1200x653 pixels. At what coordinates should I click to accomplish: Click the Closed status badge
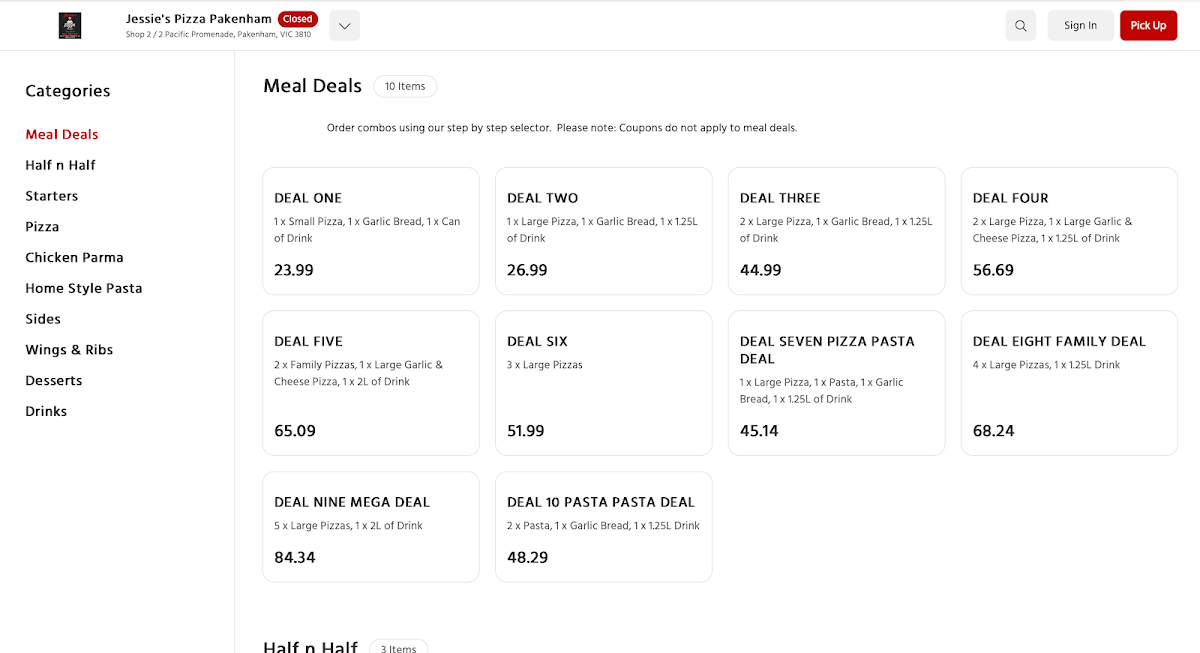[297, 19]
